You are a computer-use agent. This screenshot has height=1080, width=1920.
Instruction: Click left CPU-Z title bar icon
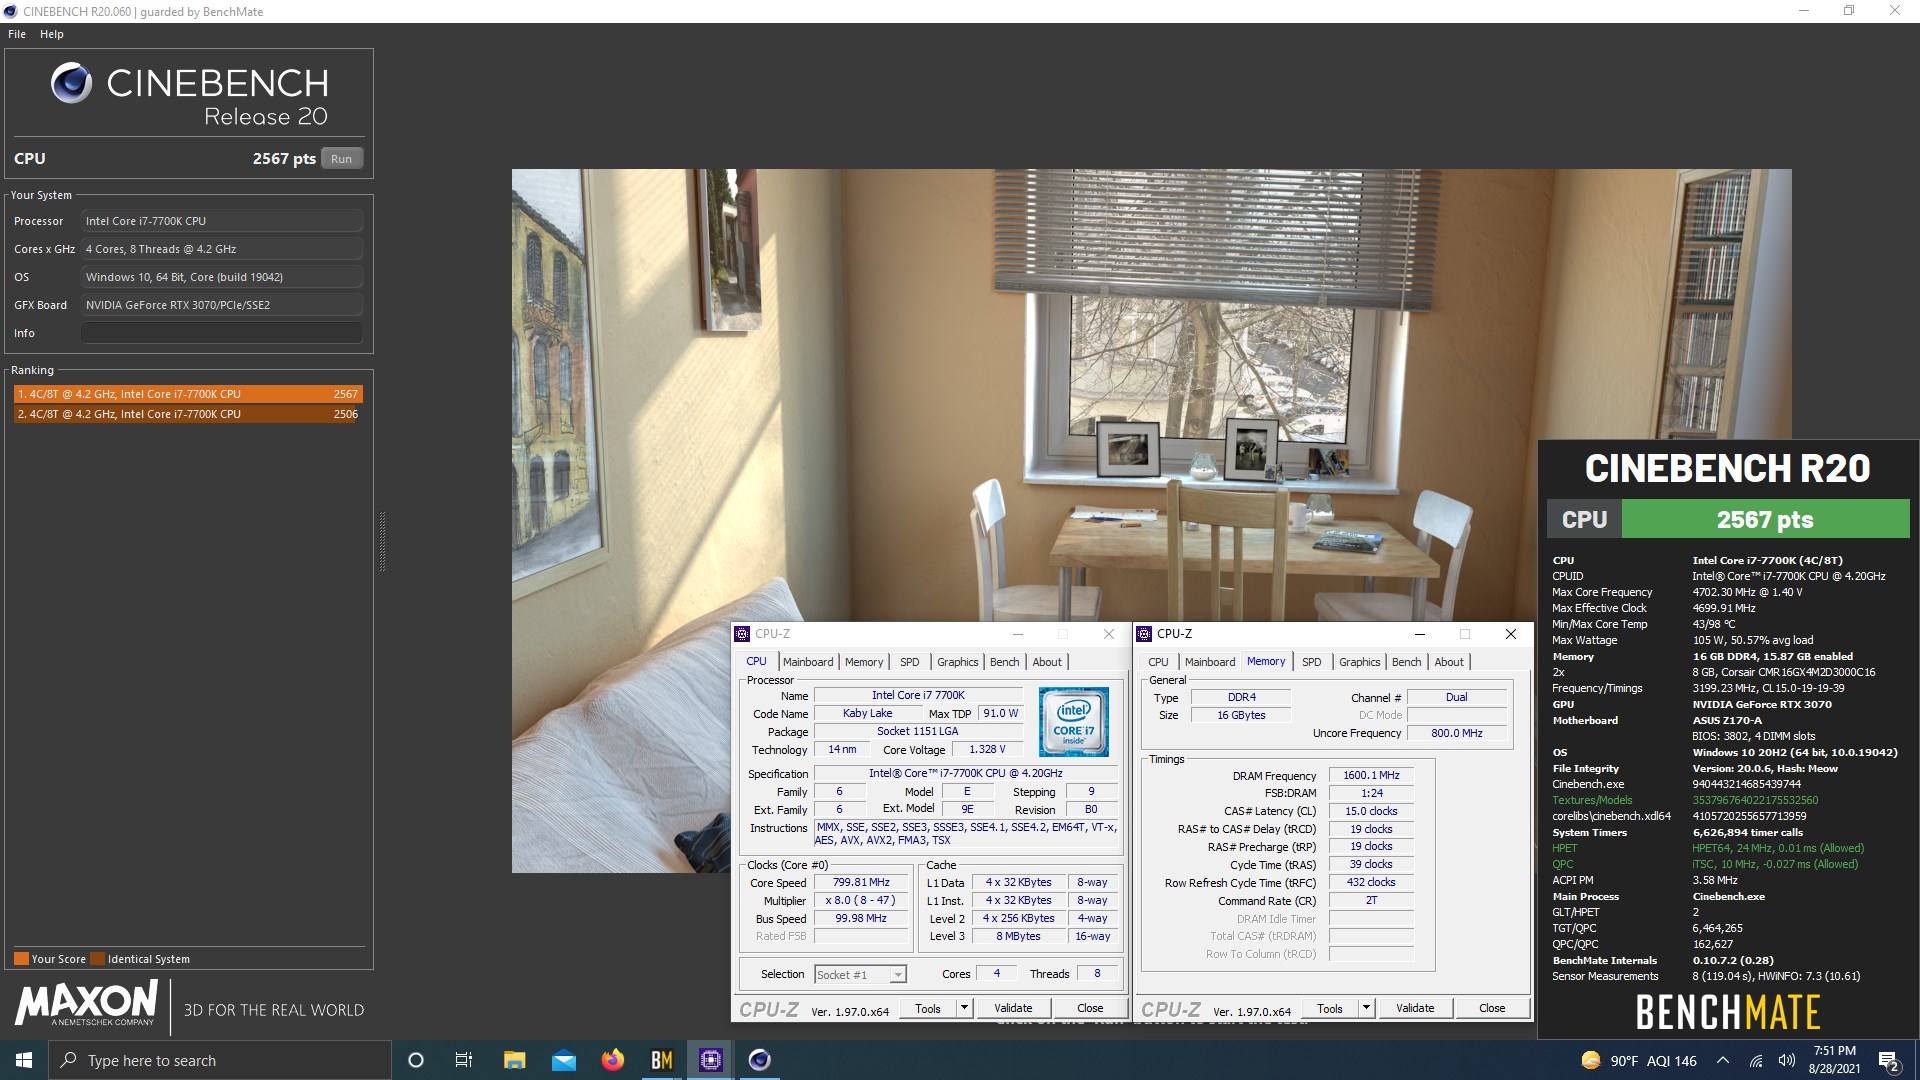pos(742,634)
